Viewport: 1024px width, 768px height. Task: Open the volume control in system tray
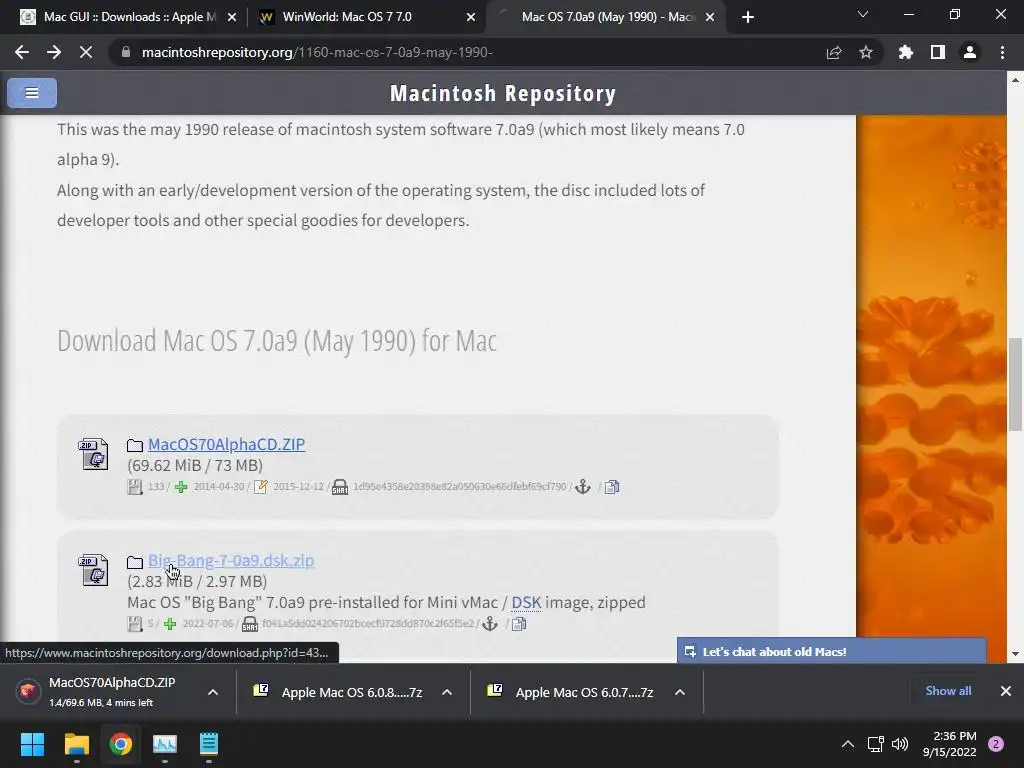coord(900,744)
